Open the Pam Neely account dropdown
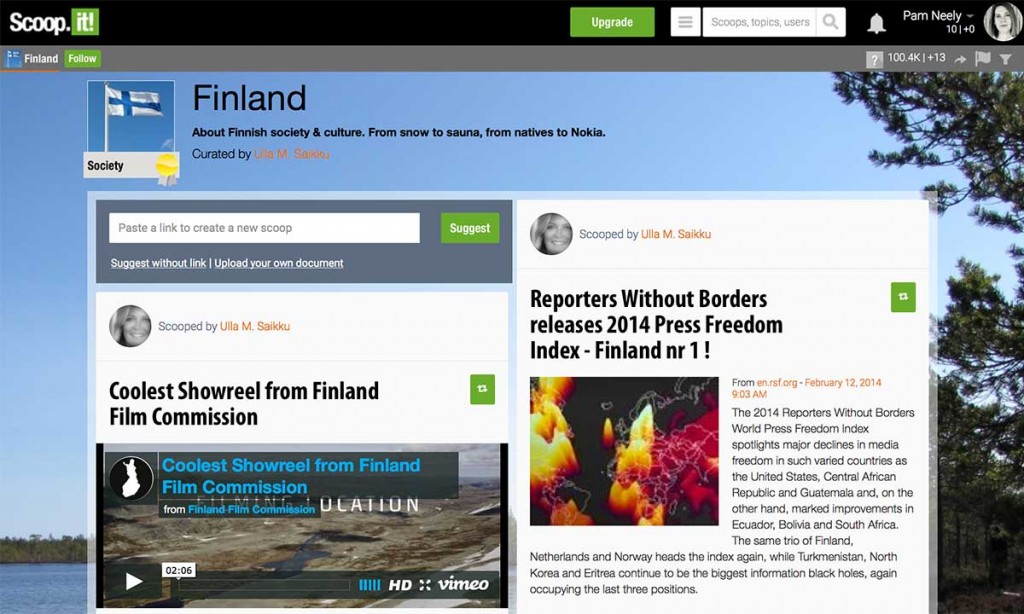 click(938, 16)
